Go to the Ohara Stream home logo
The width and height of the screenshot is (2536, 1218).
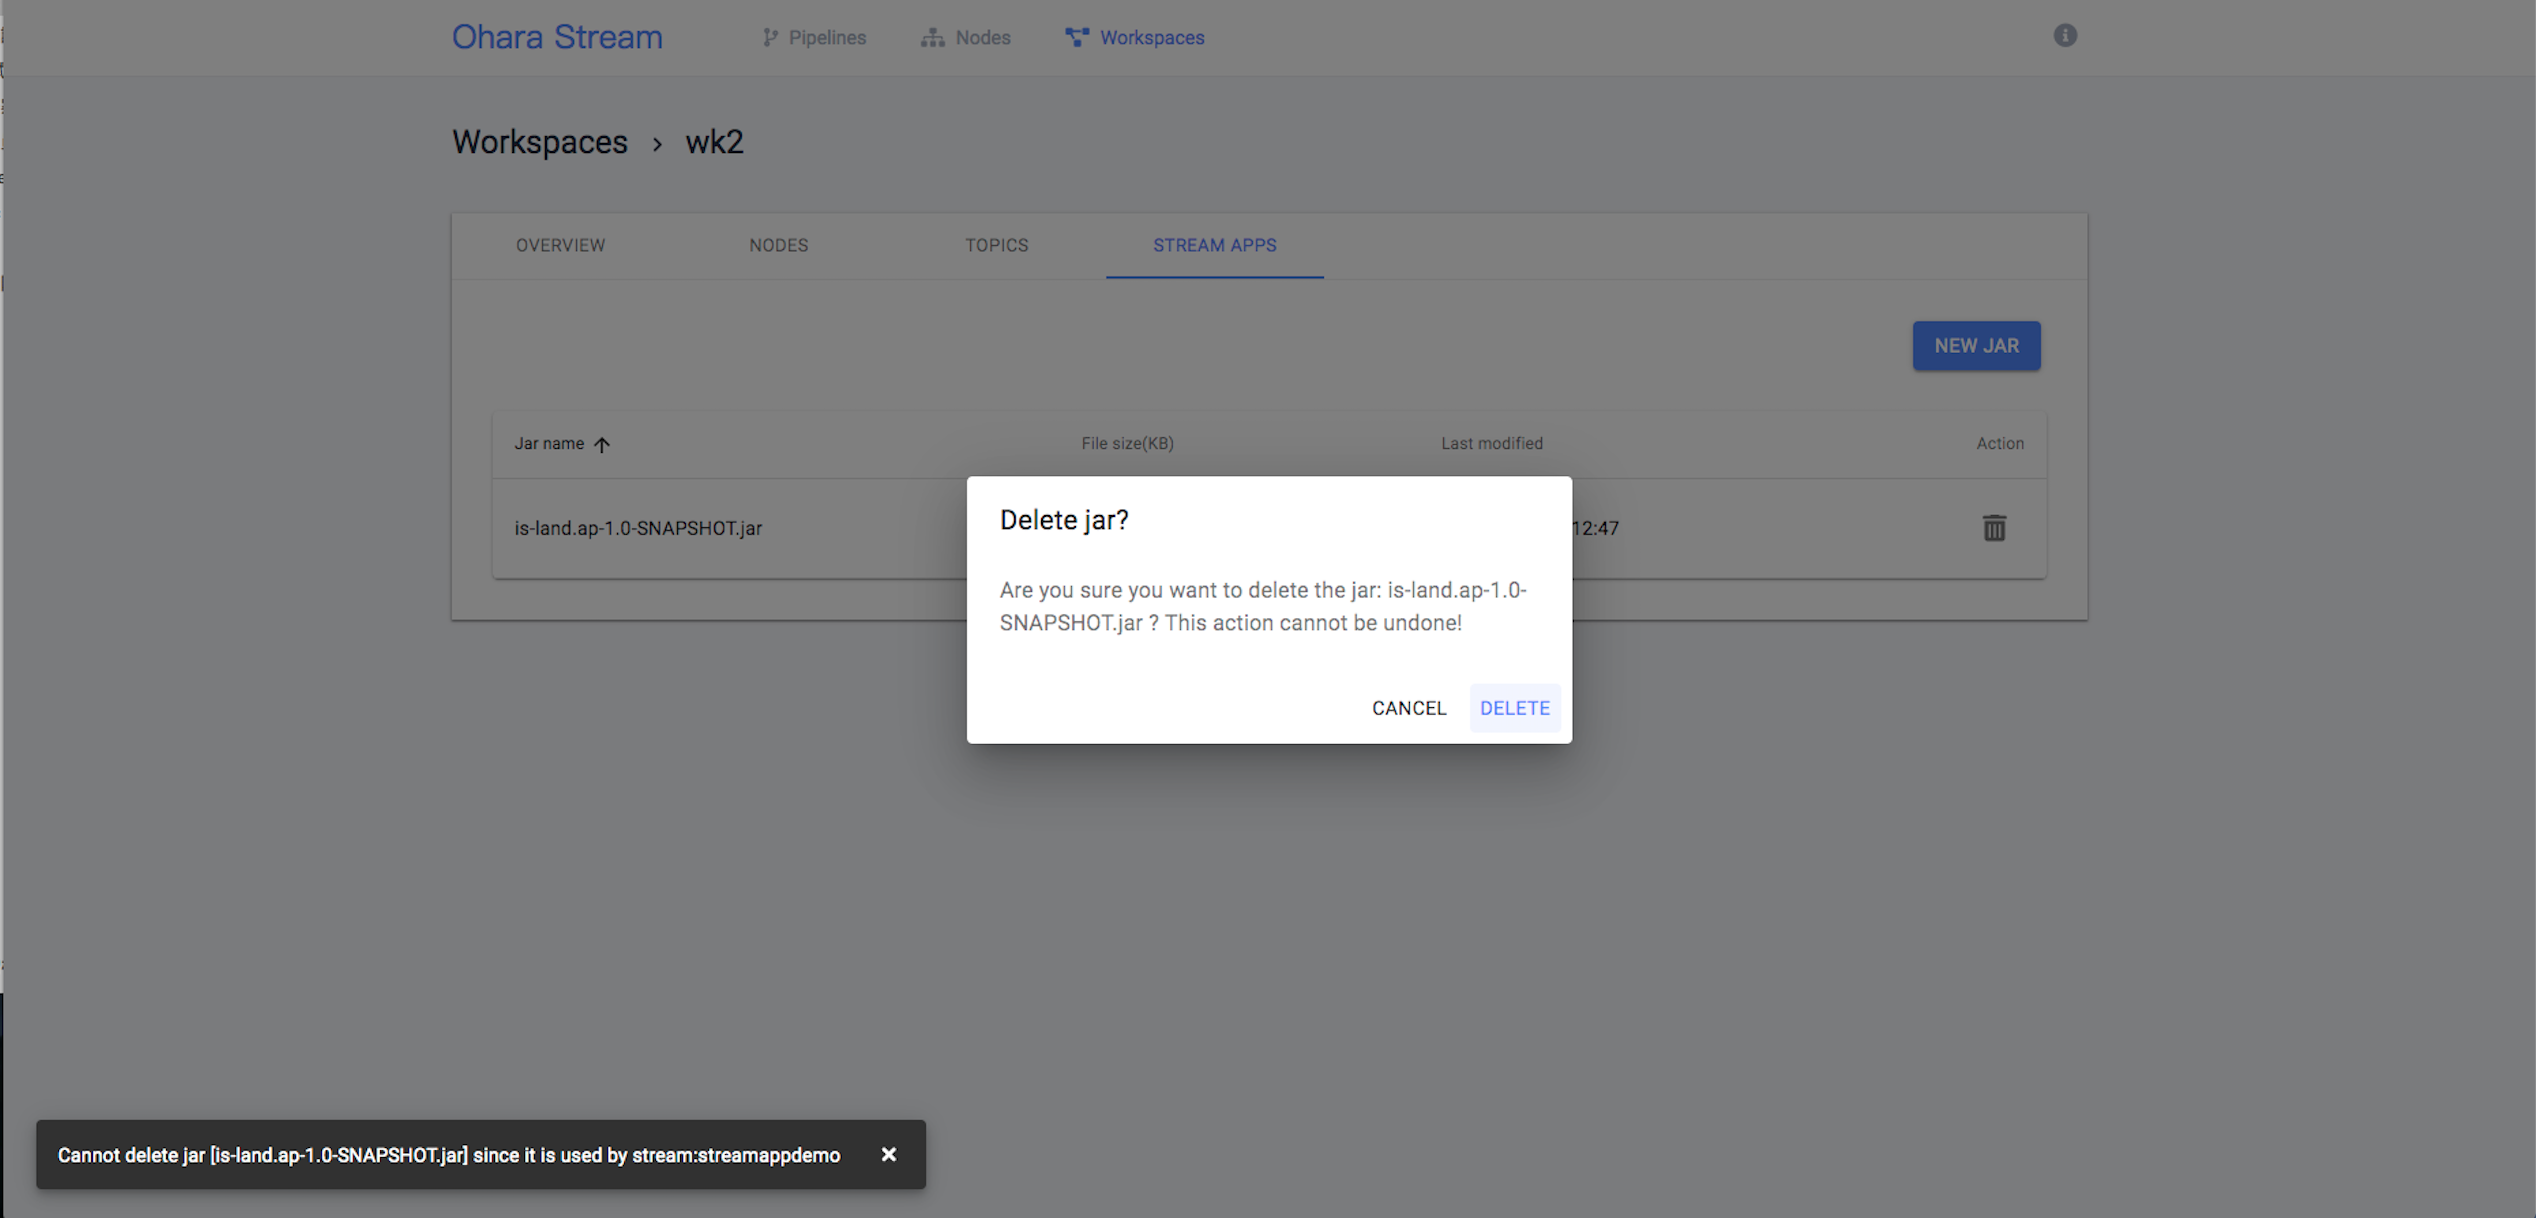coord(557,37)
